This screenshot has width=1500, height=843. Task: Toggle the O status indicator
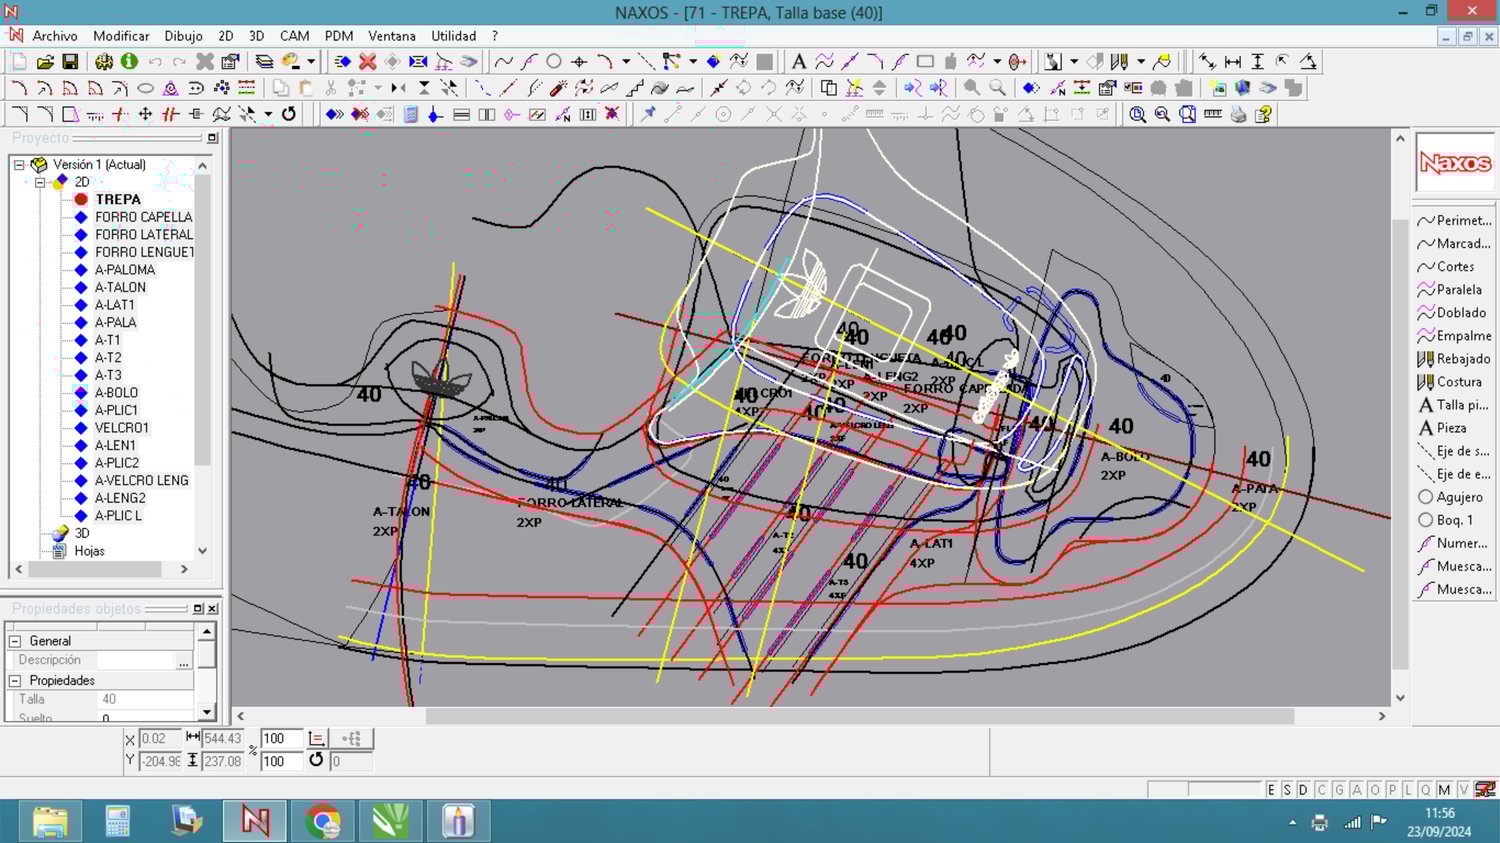point(1374,790)
